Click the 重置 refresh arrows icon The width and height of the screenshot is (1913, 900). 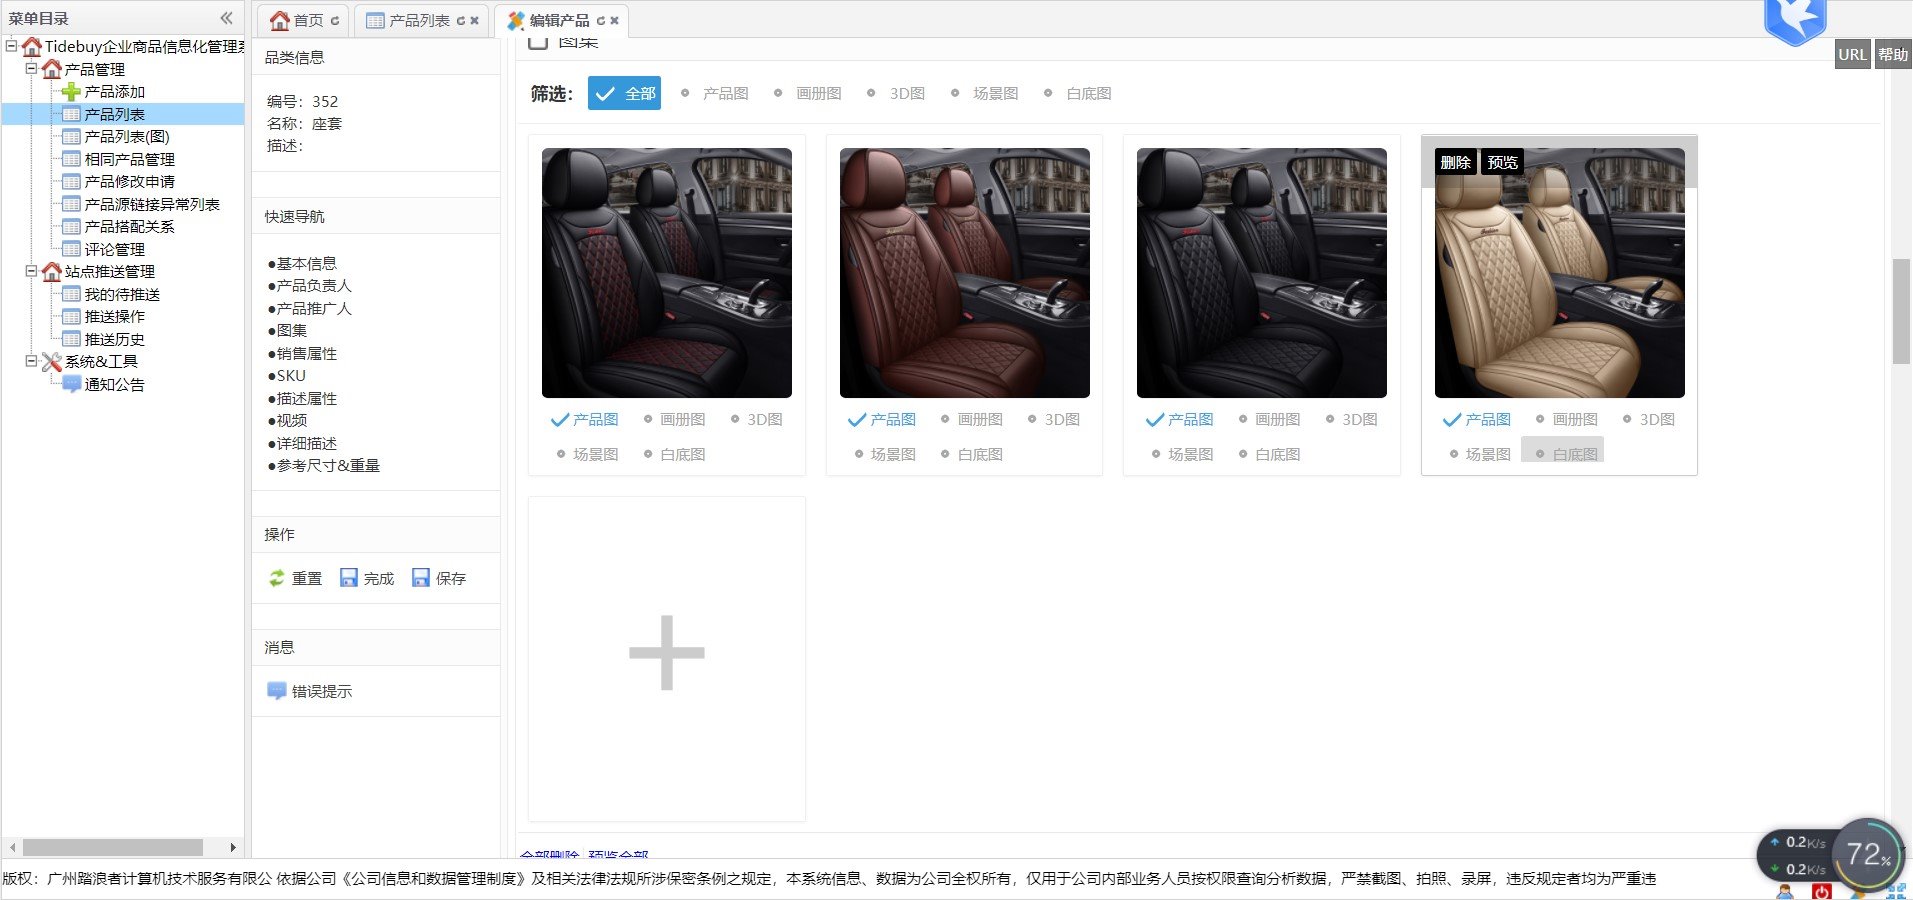[277, 578]
